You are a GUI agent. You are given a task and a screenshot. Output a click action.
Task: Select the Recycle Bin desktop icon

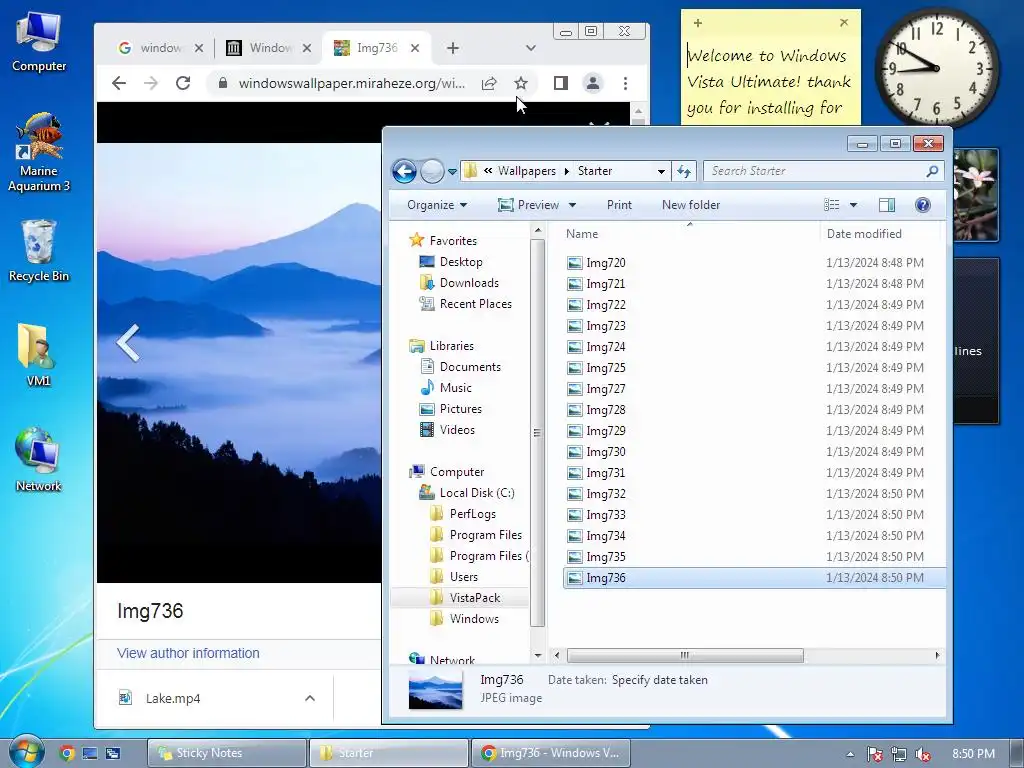click(39, 251)
